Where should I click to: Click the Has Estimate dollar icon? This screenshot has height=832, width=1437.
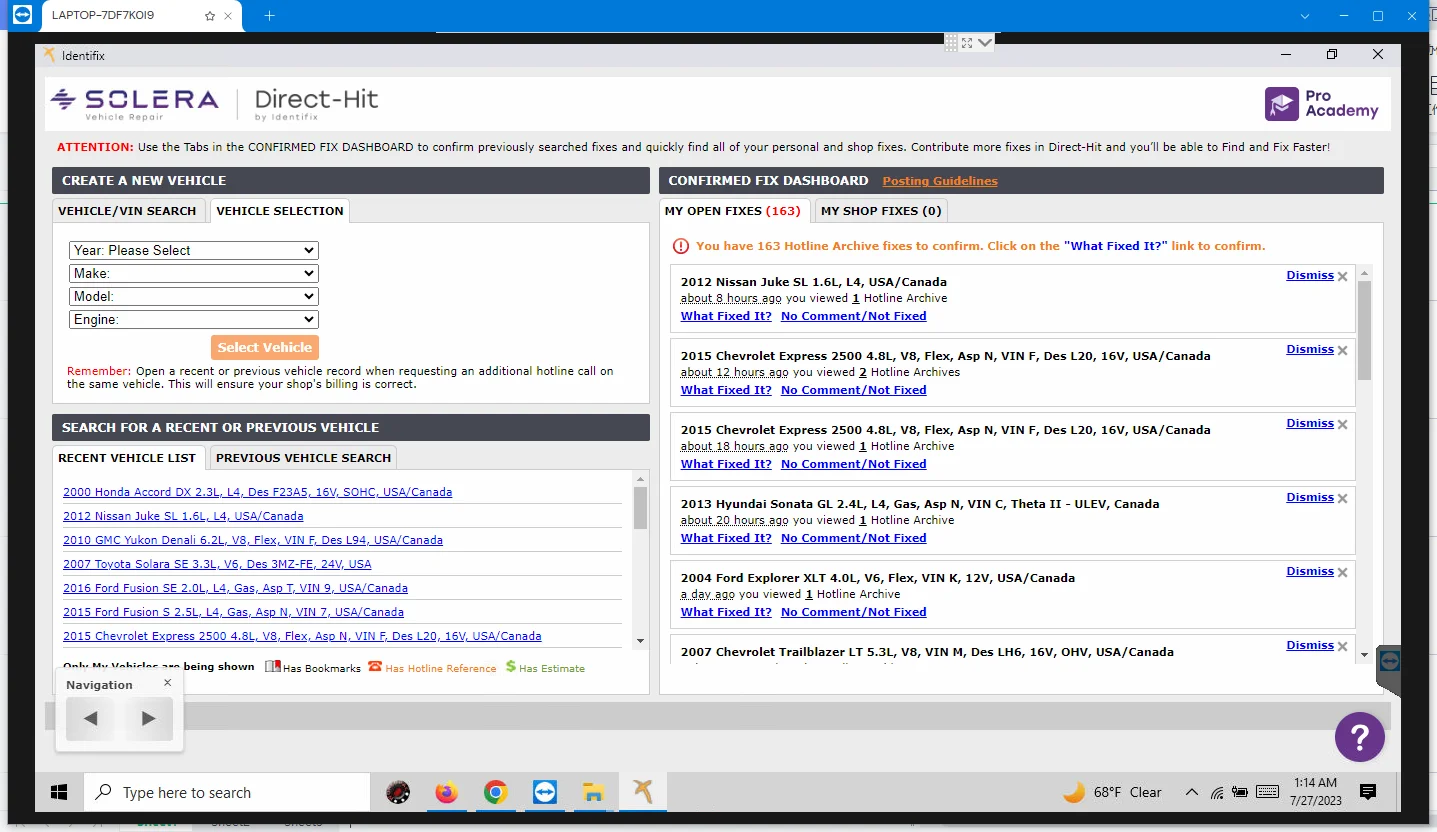point(511,667)
